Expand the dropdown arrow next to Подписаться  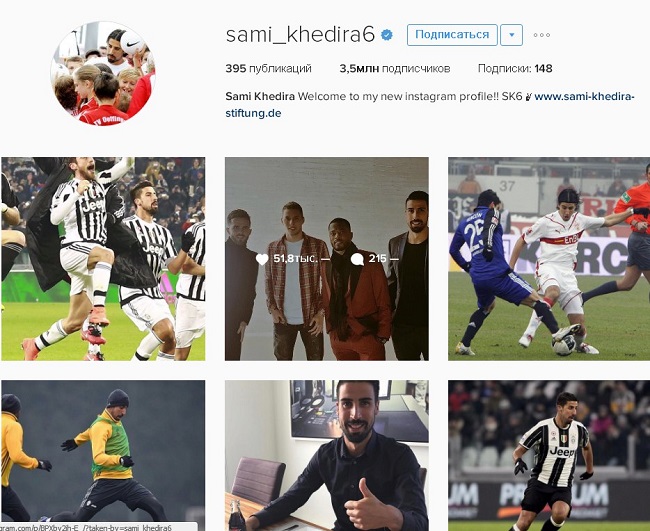point(512,35)
